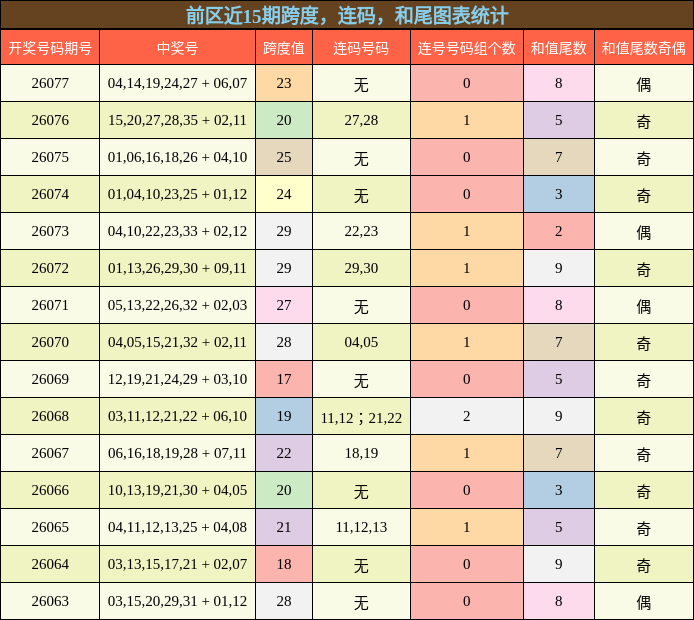Select issue number 26076
The image size is (694, 620).
click(50, 120)
